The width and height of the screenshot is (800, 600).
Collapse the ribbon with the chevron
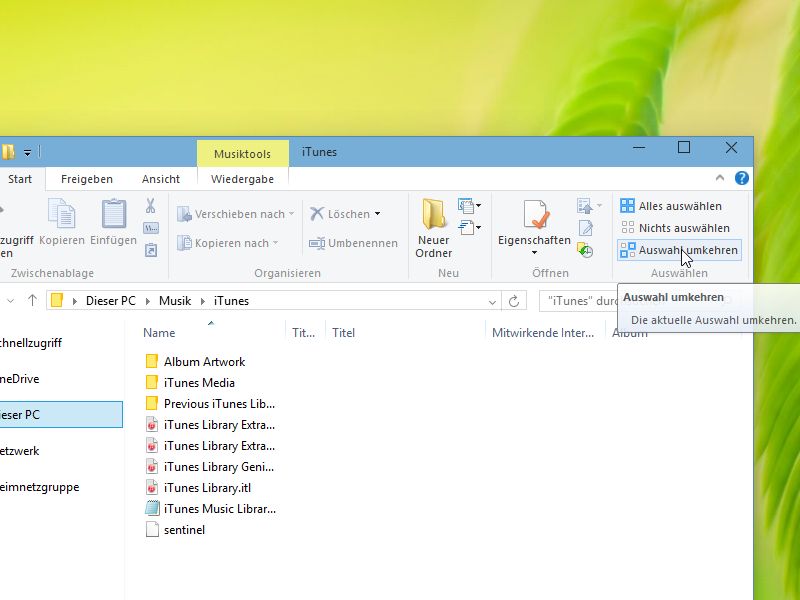[x=720, y=178]
